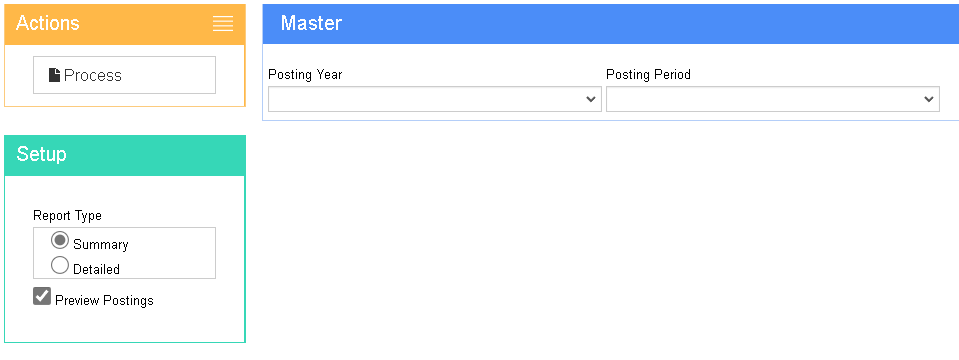The image size is (959, 360).
Task: Click the Master panel header
Action: (x=610, y=24)
